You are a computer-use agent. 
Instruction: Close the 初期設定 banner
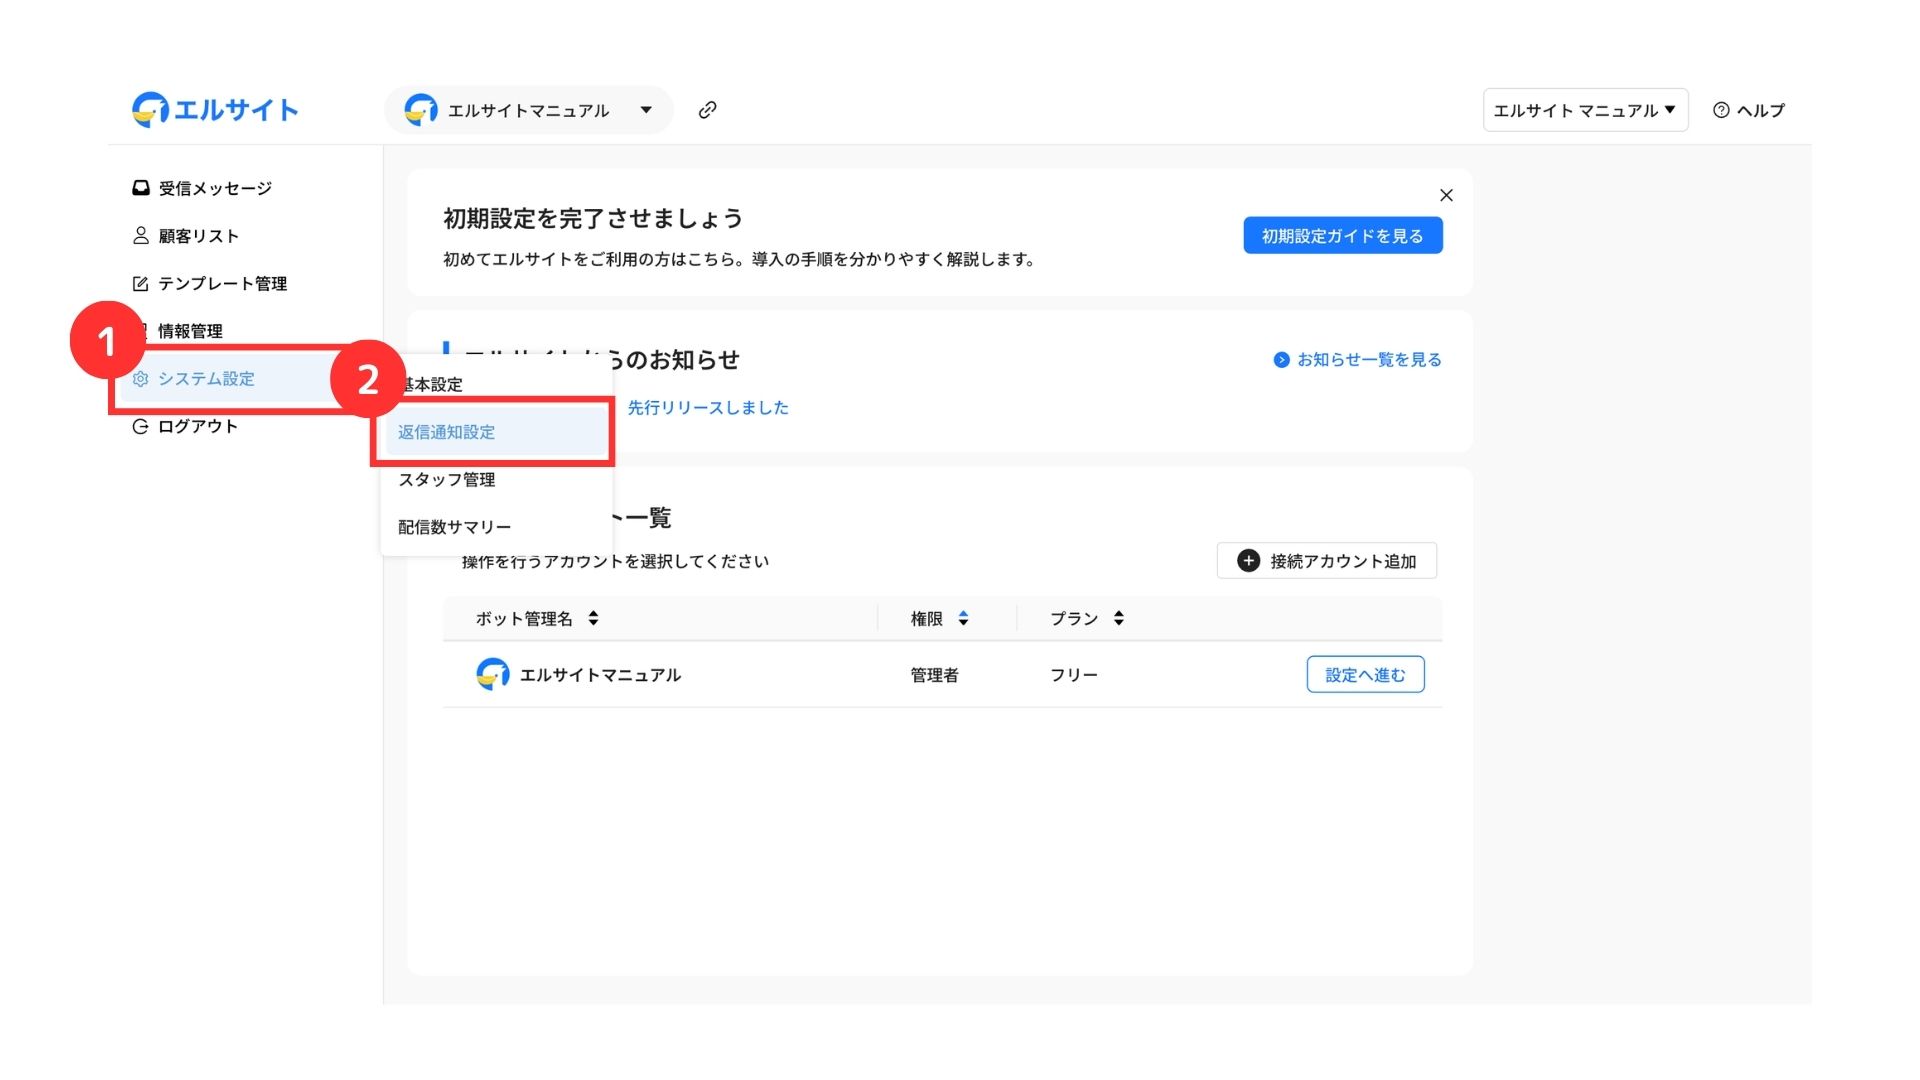1446,195
